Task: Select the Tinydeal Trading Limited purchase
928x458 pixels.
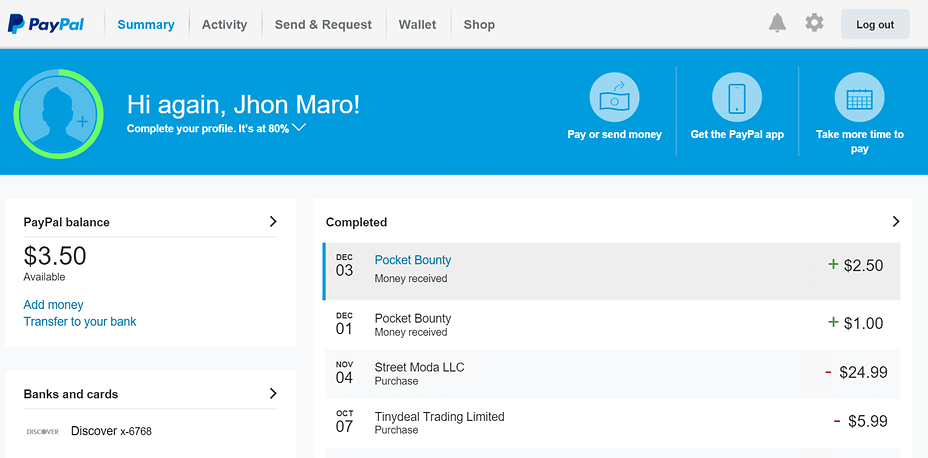Action: (x=613, y=422)
